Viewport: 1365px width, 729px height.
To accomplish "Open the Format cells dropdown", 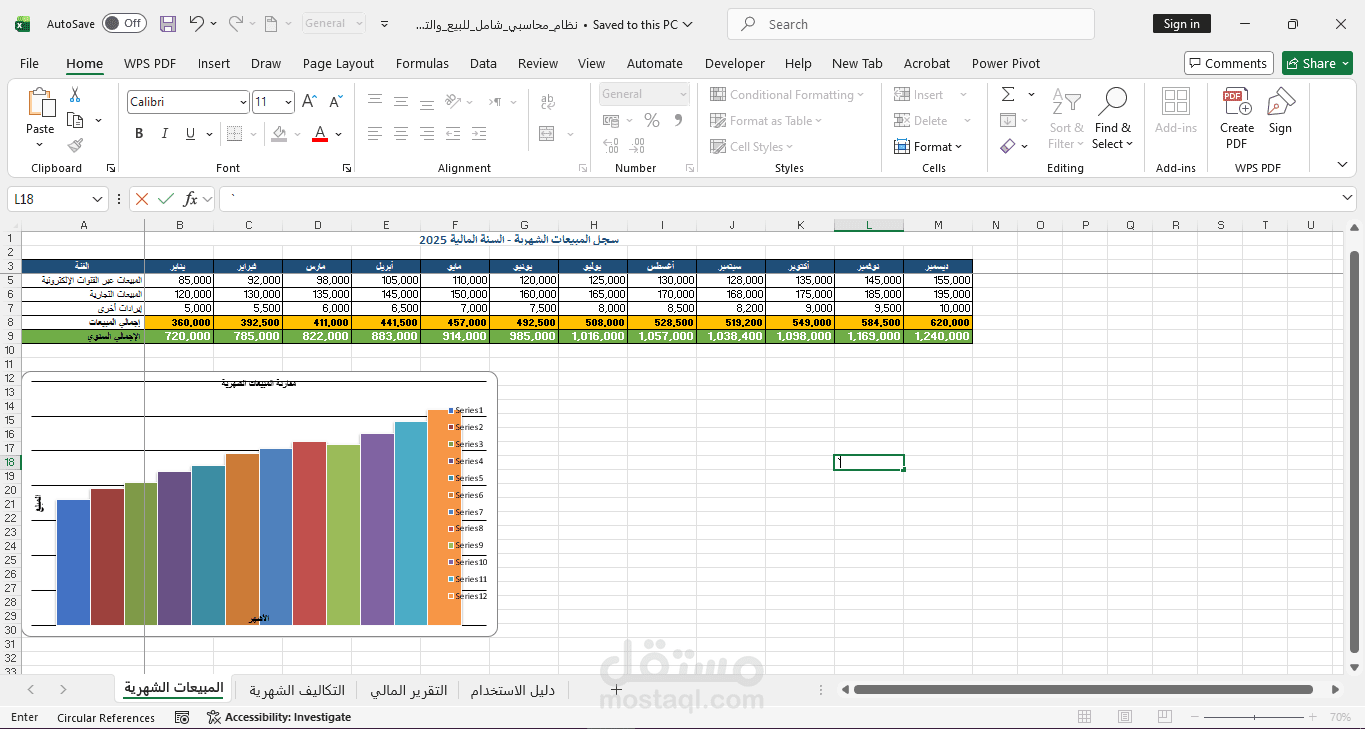I will tap(928, 147).
